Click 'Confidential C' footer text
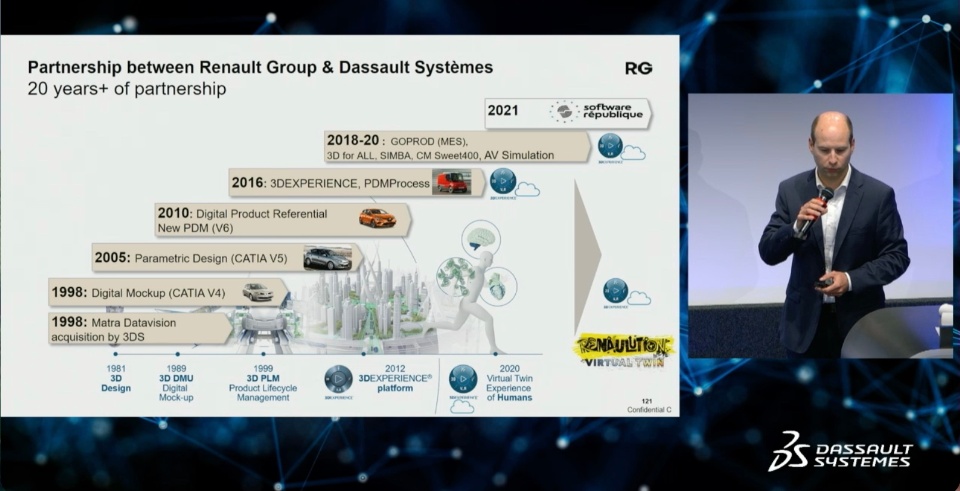The width and height of the screenshot is (960, 491). point(648,410)
